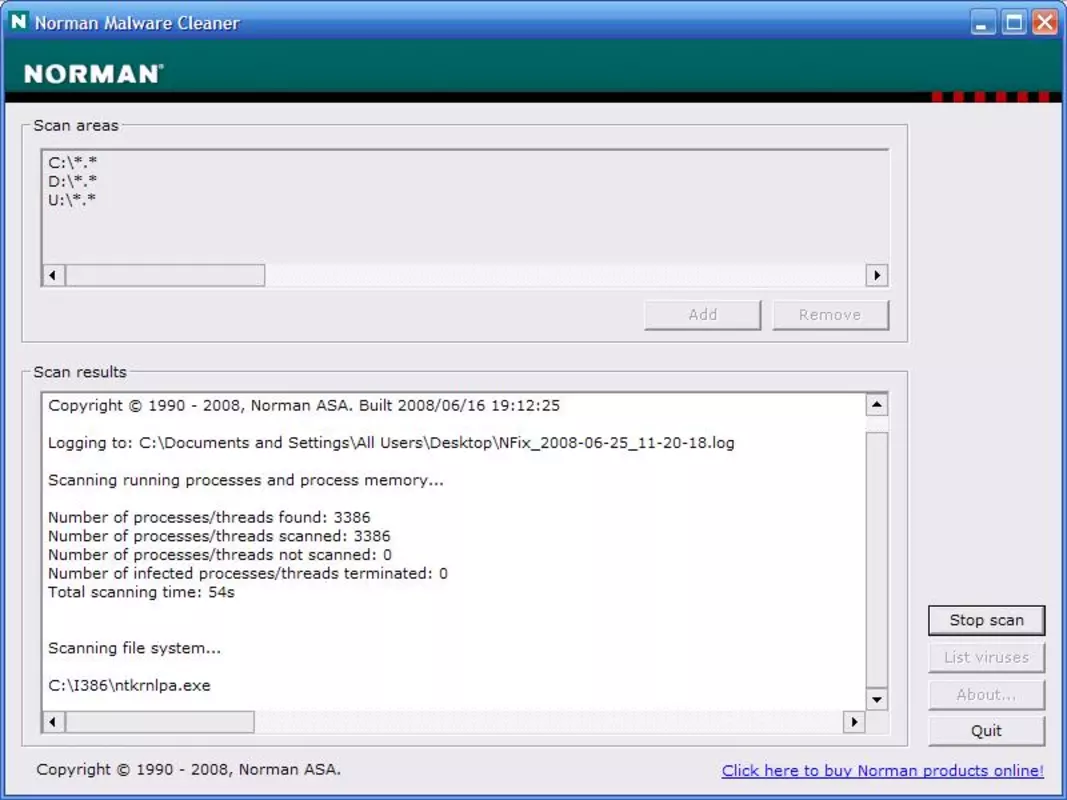This screenshot has width=1067, height=800.
Task: Click left arrow of Scan results horizontal scrollbar
Action: pyautogui.click(x=53, y=722)
